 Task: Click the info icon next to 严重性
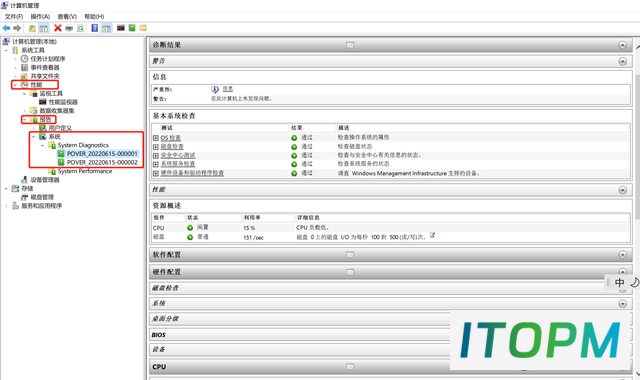pyautogui.click(x=215, y=89)
